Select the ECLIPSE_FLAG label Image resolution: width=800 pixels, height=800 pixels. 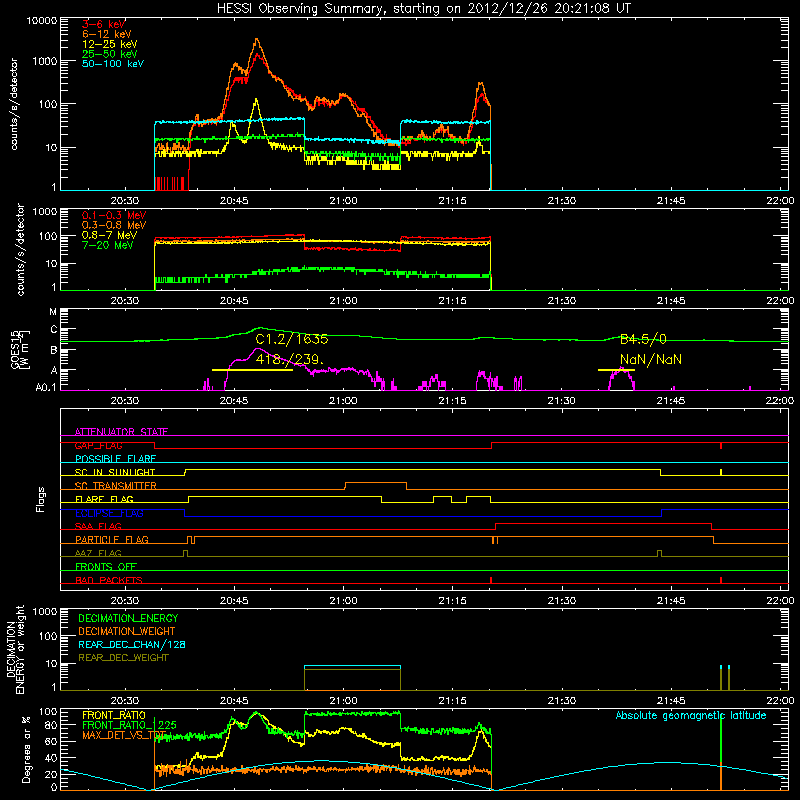pos(109,513)
